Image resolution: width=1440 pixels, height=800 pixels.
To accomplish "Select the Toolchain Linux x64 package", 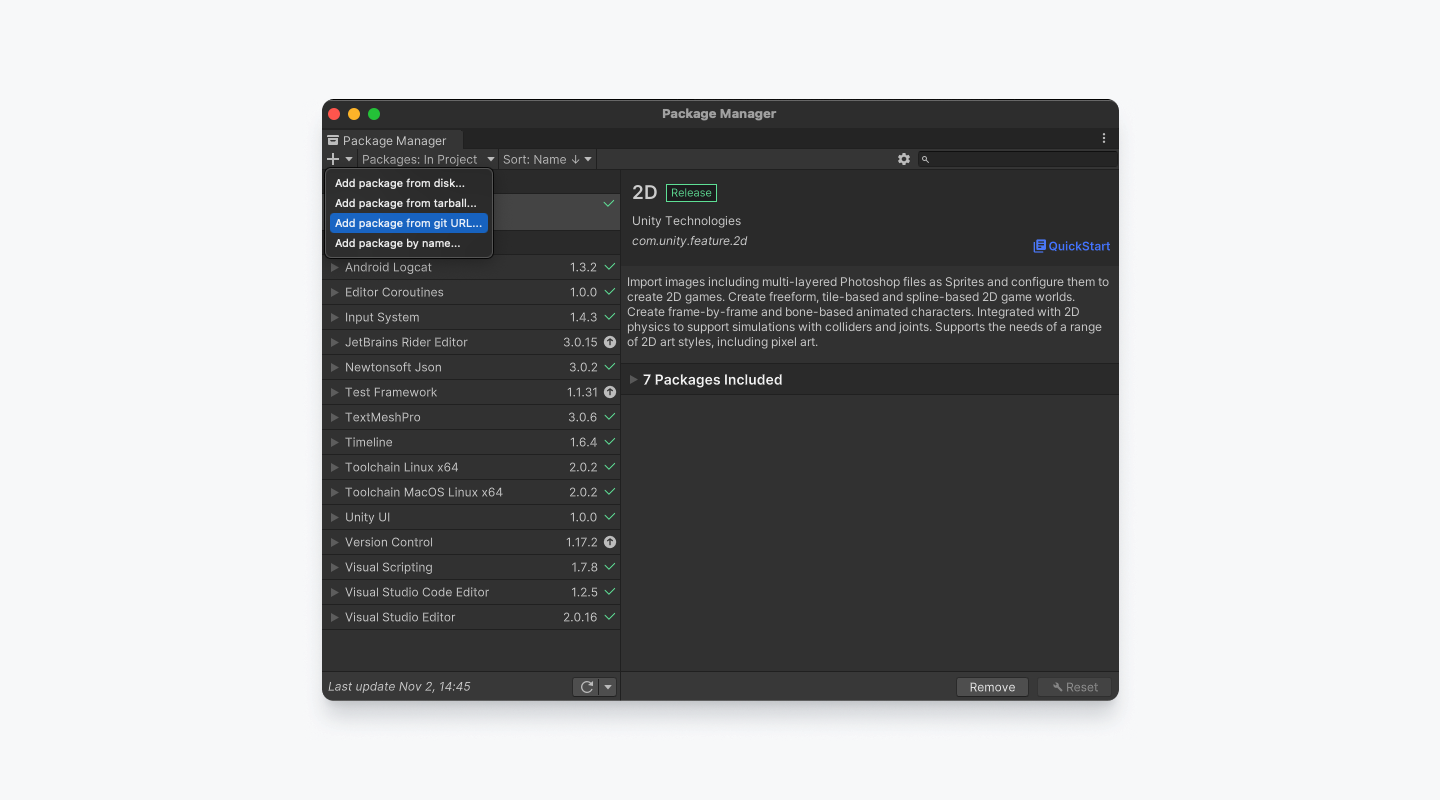I will pyautogui.click(x=471, y=467).
